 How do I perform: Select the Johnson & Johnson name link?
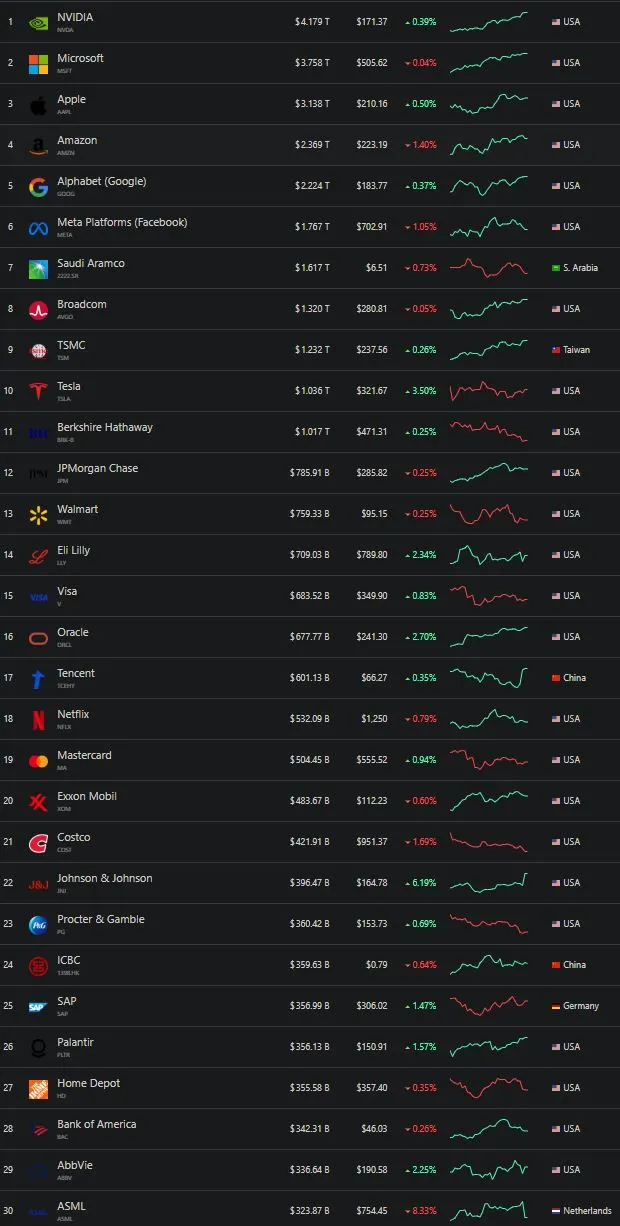105,878
